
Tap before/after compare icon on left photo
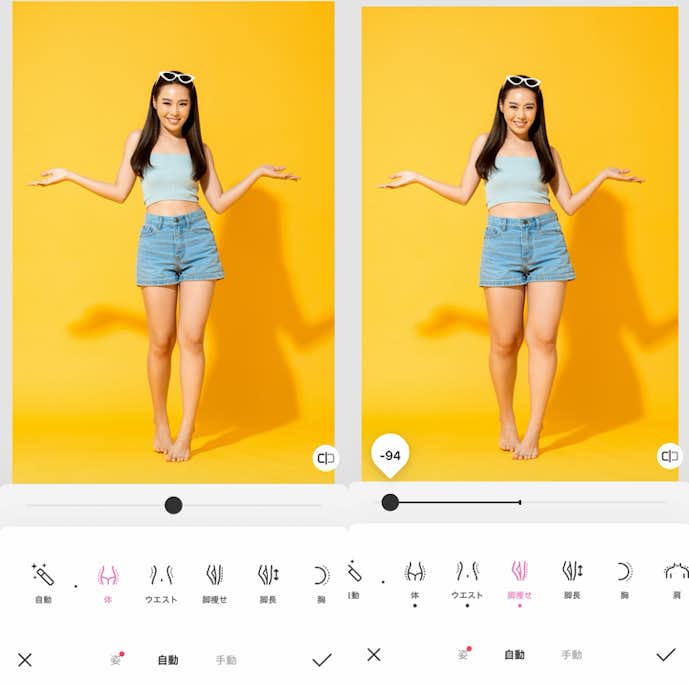pyautogui.click(x=326, y=458)
